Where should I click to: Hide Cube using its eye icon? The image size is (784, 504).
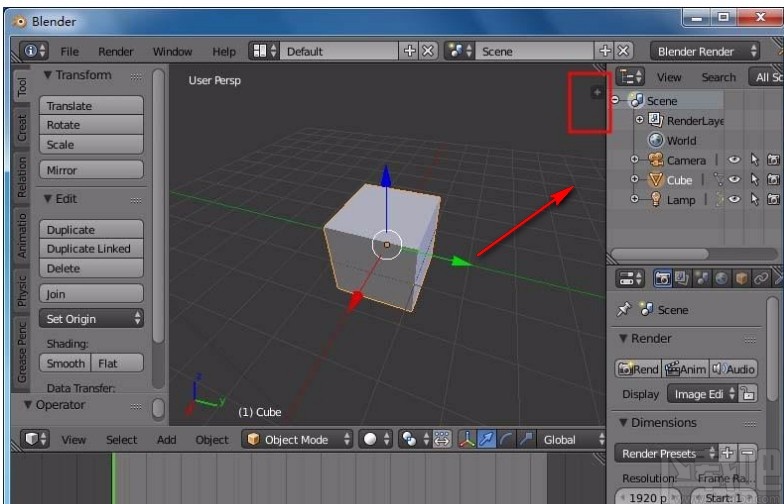(734, 180)
